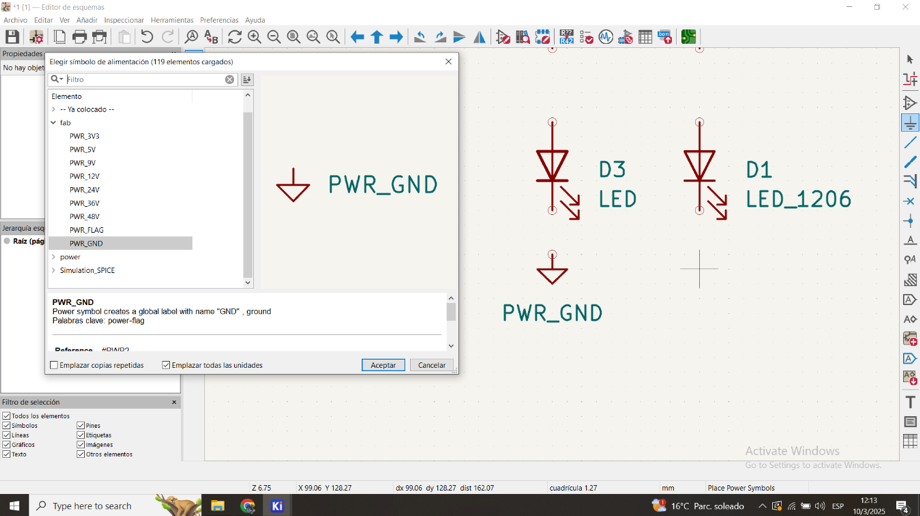Close the Filtro de selección panel
Viewport: 920px width, 516px height.
click(x=174, y=402)
